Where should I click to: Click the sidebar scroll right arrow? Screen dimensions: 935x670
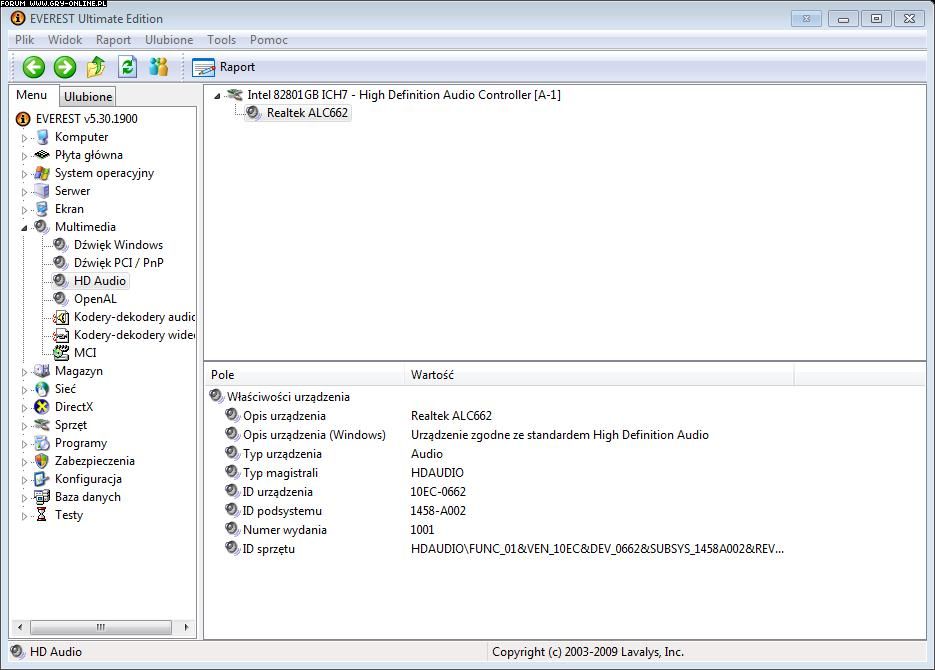(x=186, y=627)
